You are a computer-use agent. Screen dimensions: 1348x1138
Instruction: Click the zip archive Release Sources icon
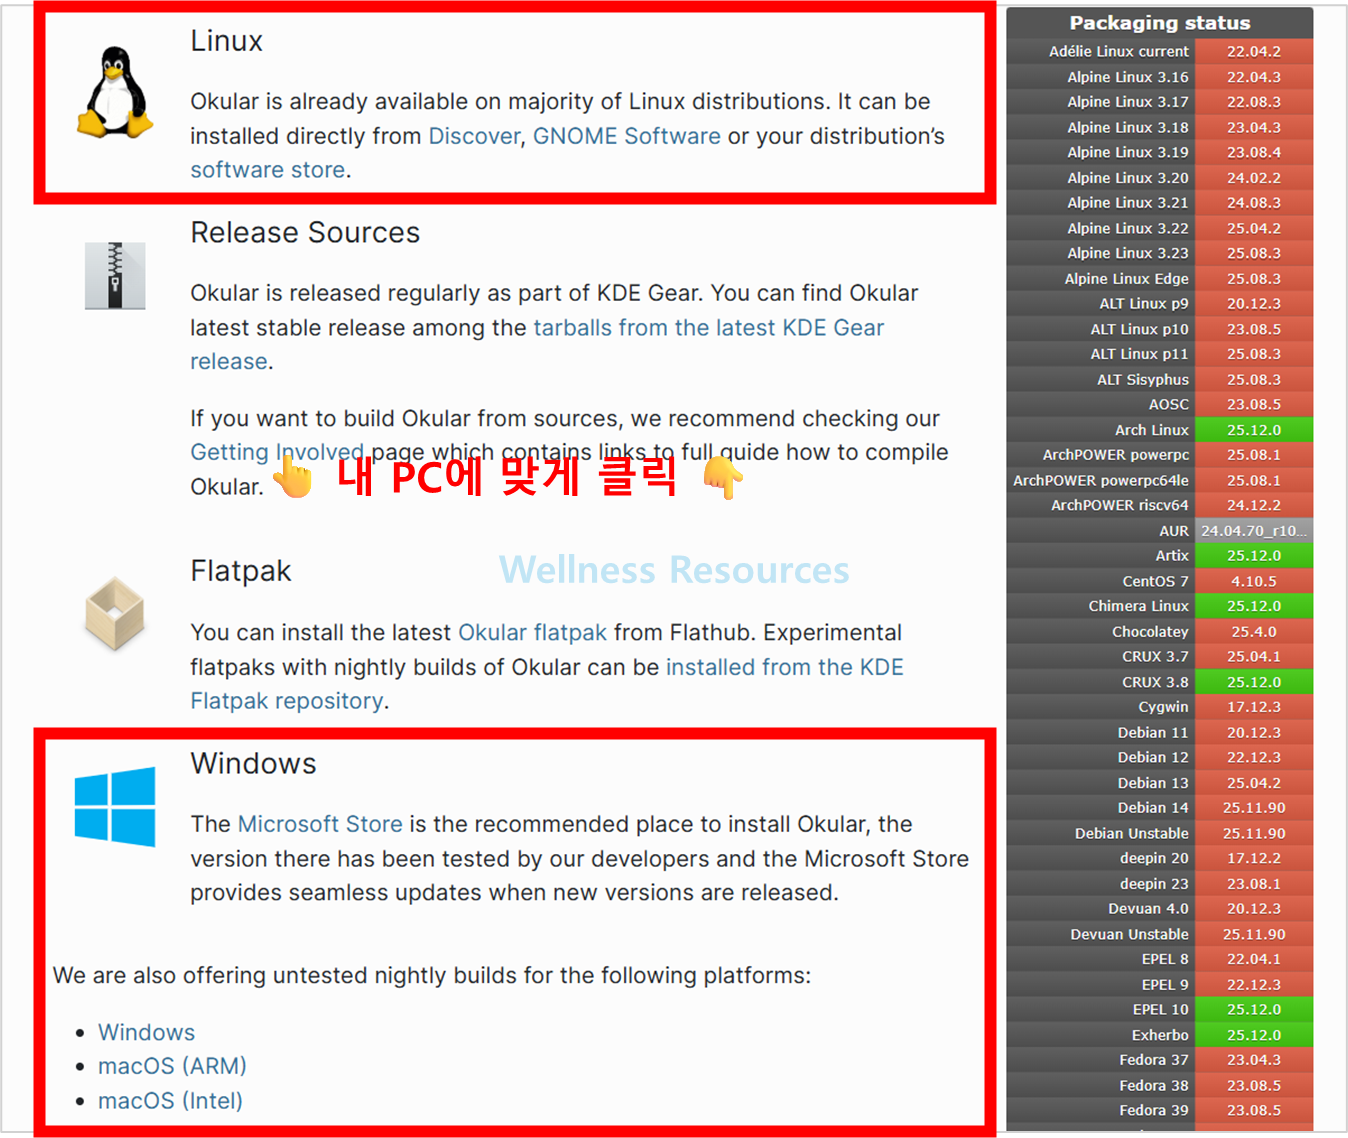(x=115, y=276)
